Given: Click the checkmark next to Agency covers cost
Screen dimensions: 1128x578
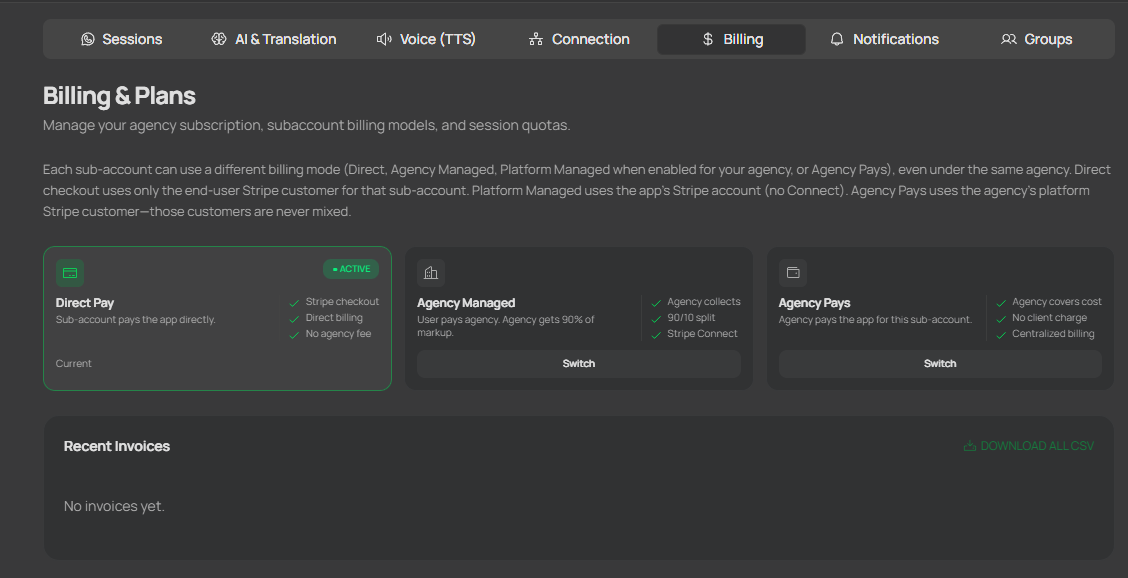Looking at the screenshot, I should tap(1001, 303).
